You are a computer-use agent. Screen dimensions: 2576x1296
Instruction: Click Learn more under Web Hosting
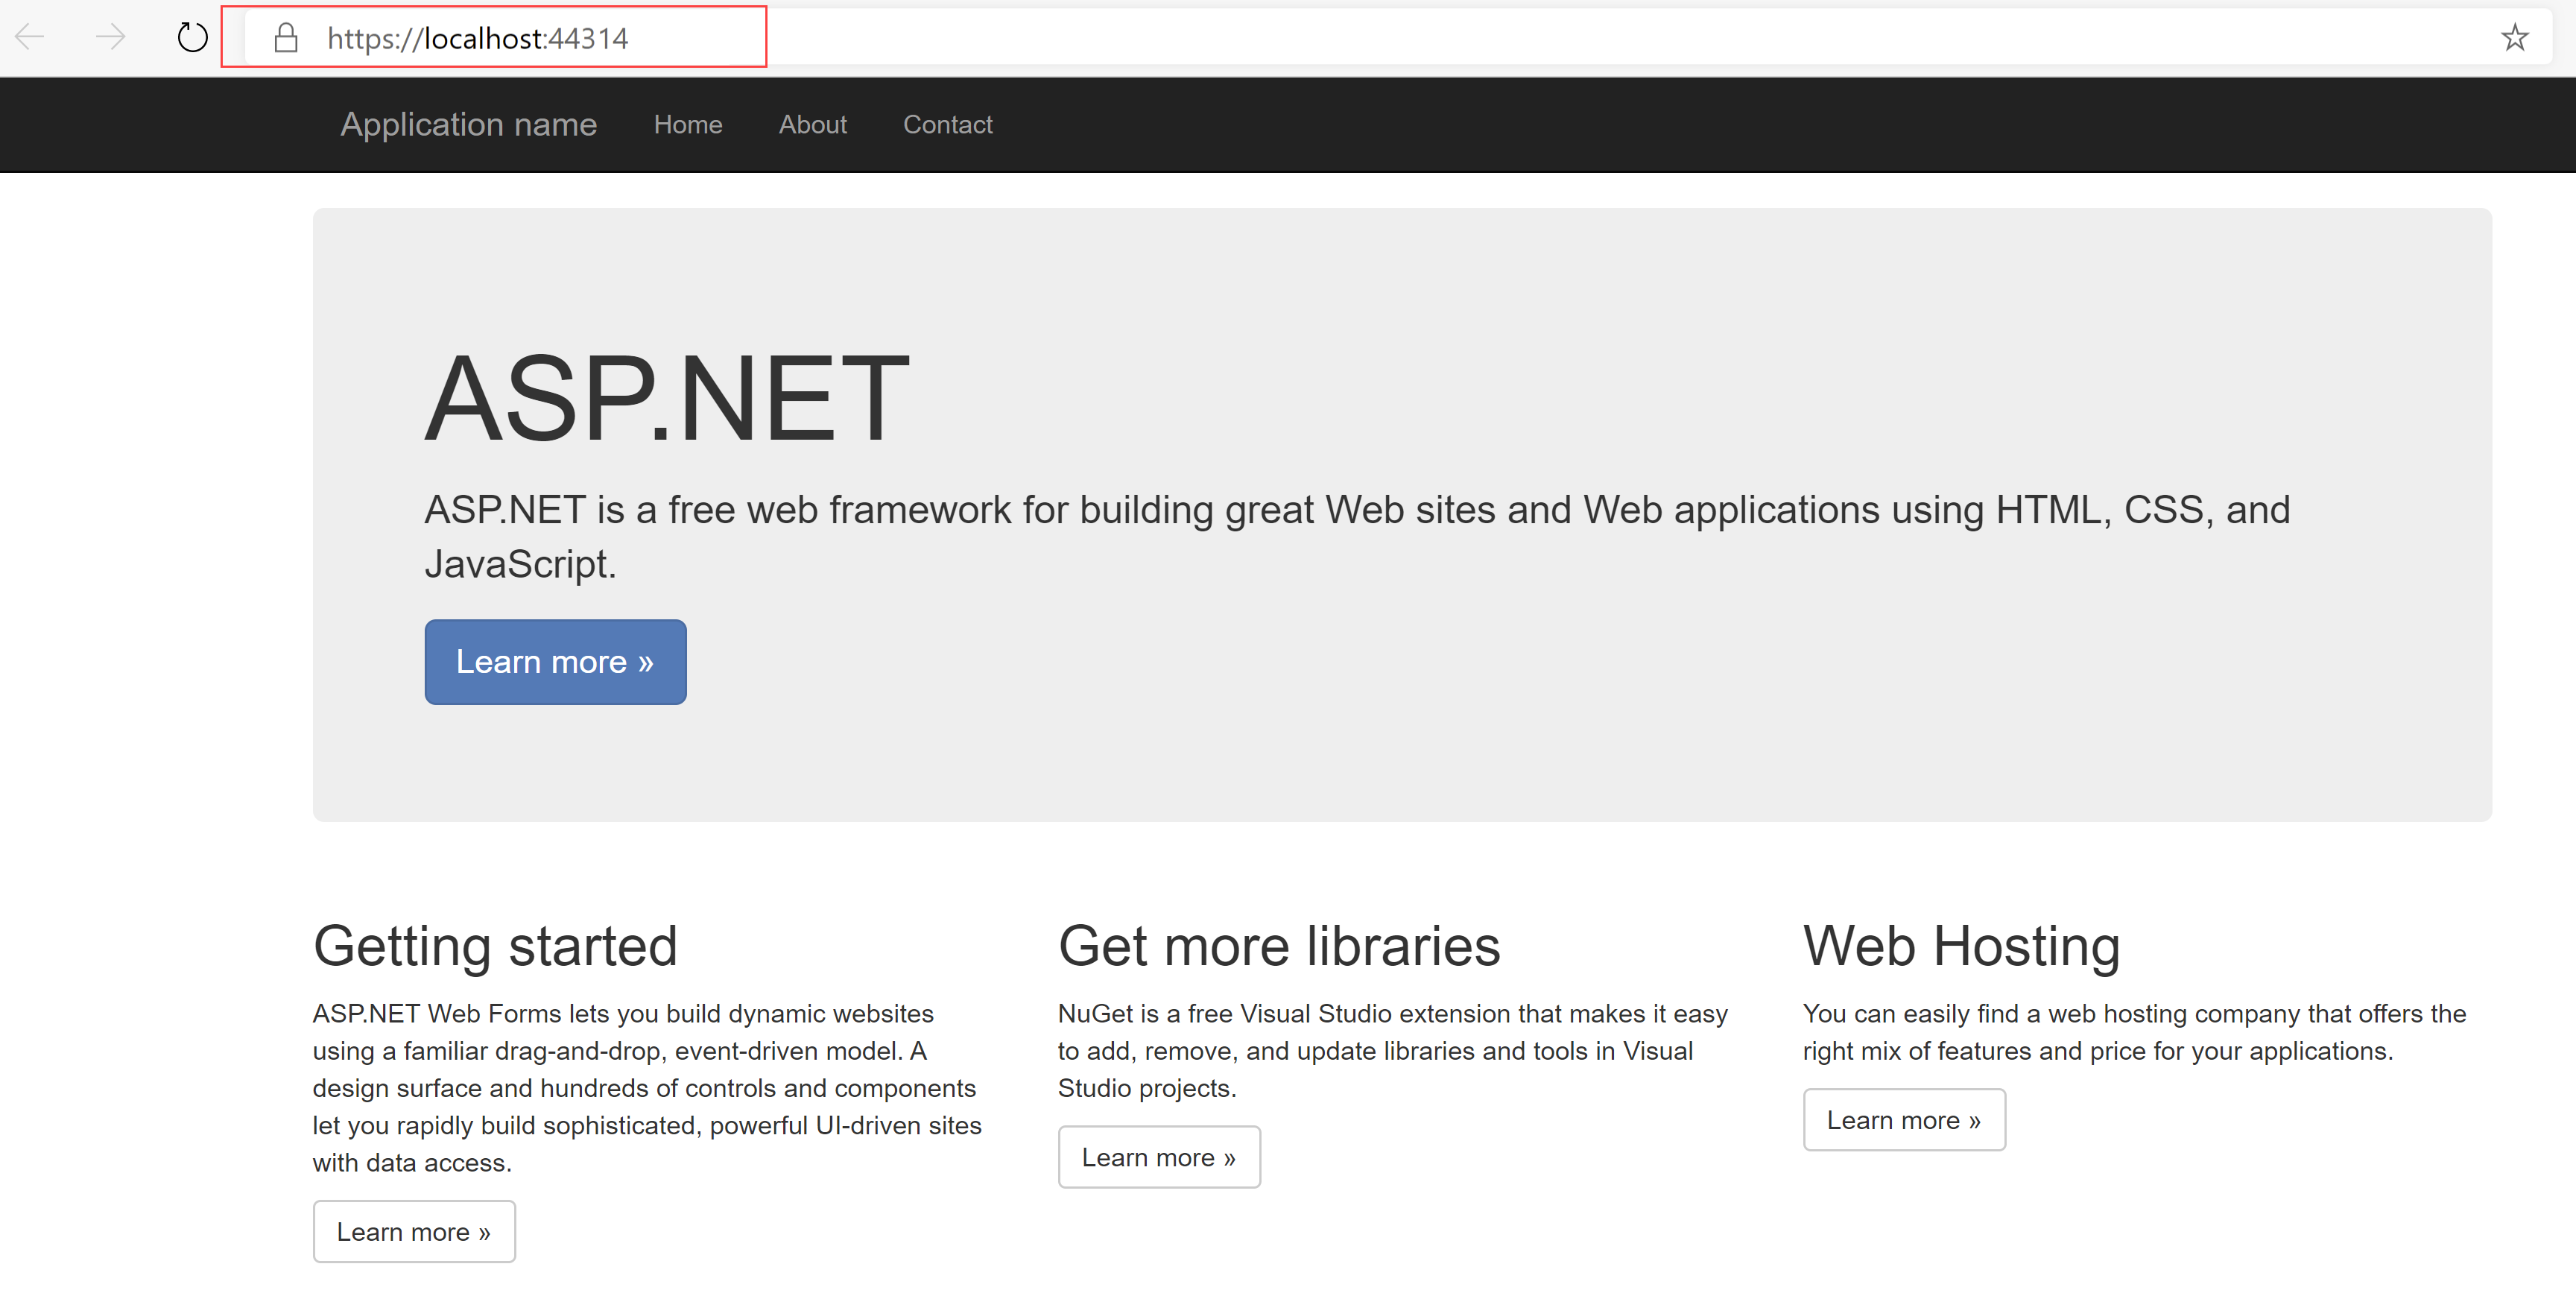click(1904, 1120)
